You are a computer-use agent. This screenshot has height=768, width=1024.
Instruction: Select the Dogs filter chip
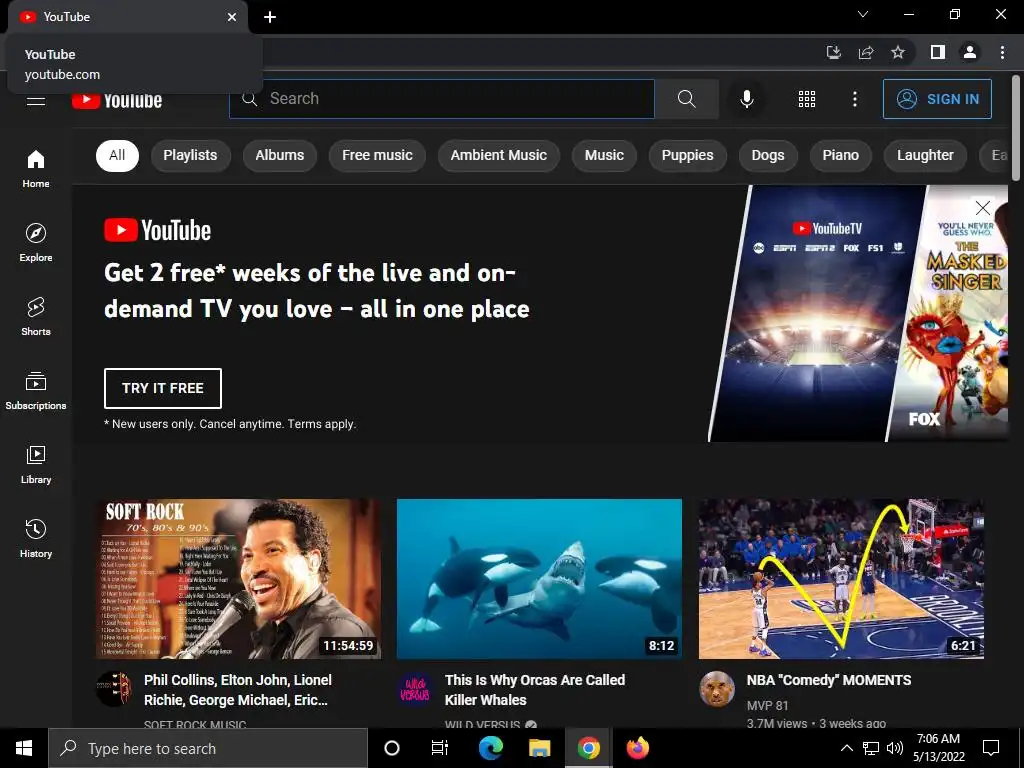pyautogui.click(x=768, y=155)
